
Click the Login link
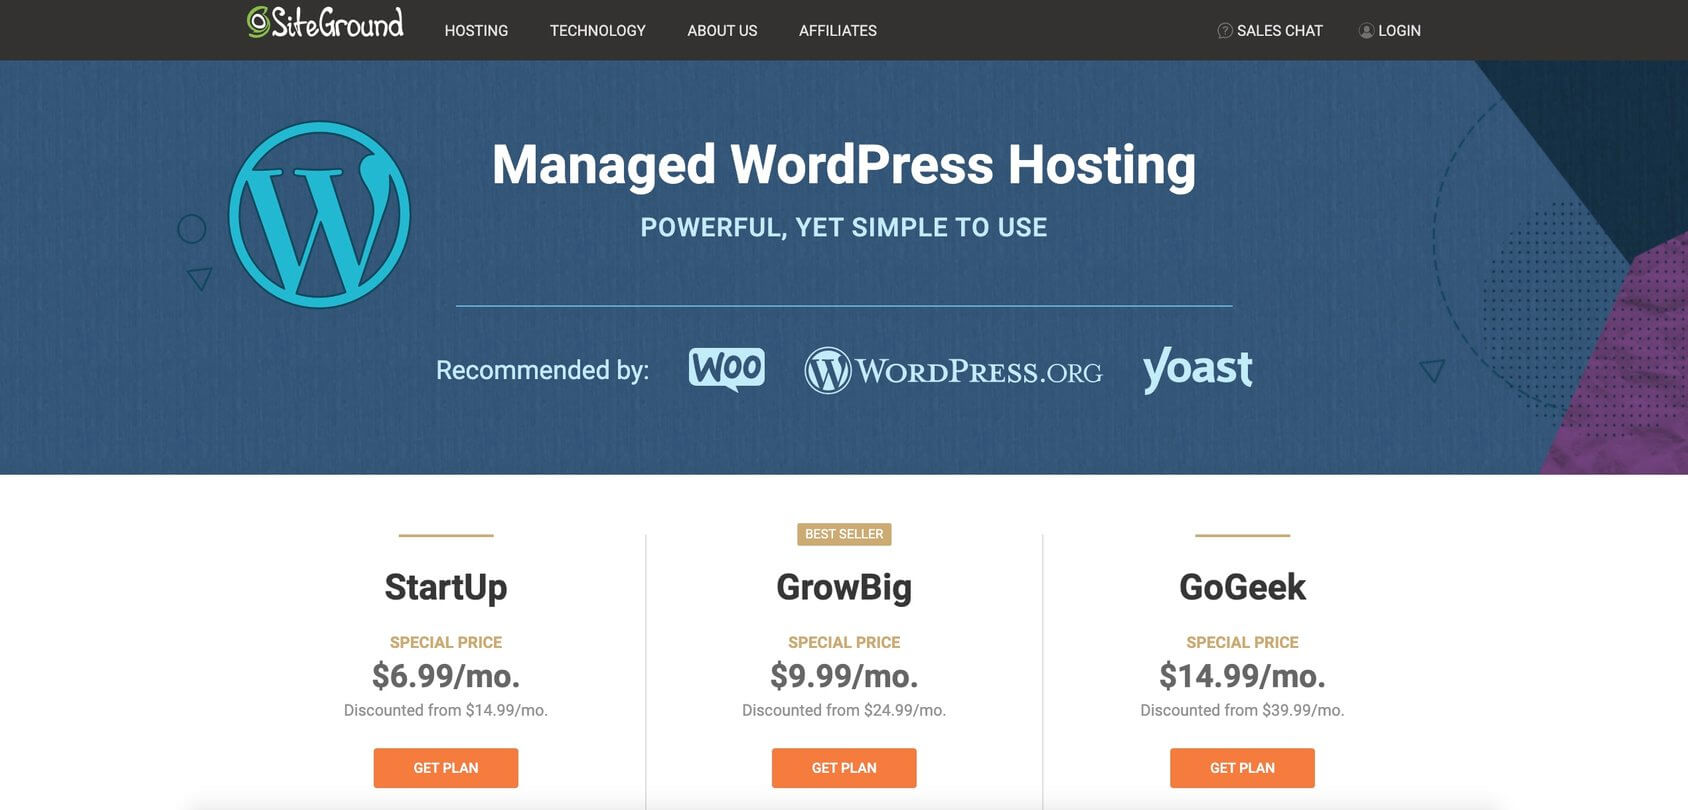tap(1399, 31)
